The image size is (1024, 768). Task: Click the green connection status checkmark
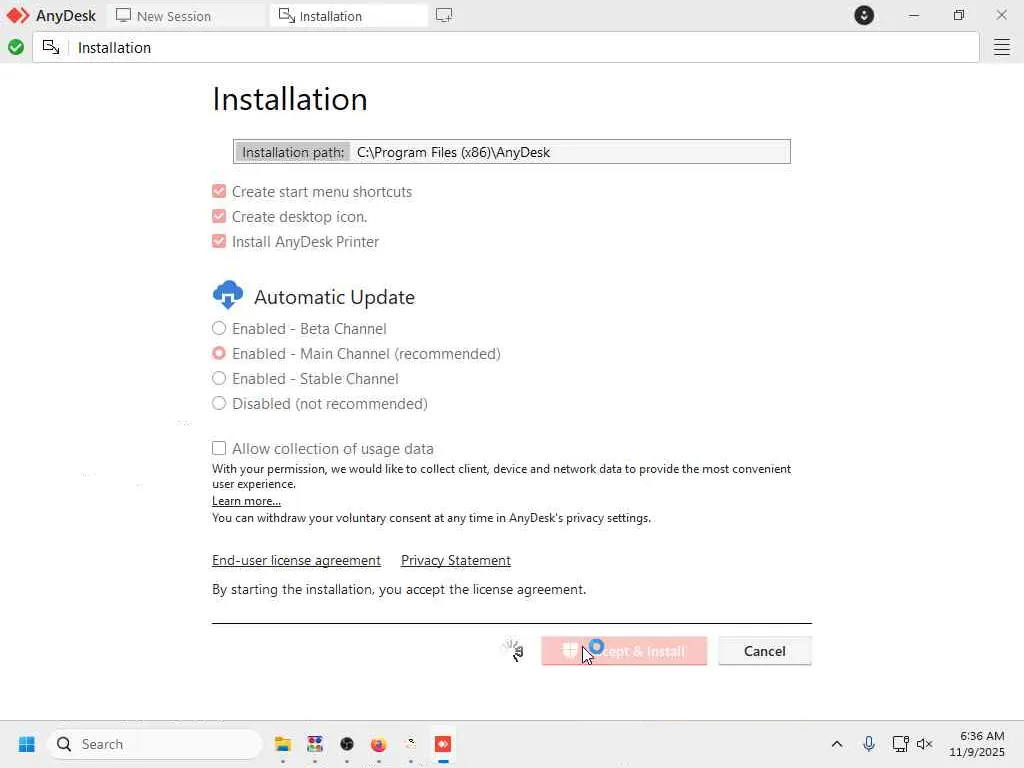(16, 47)
